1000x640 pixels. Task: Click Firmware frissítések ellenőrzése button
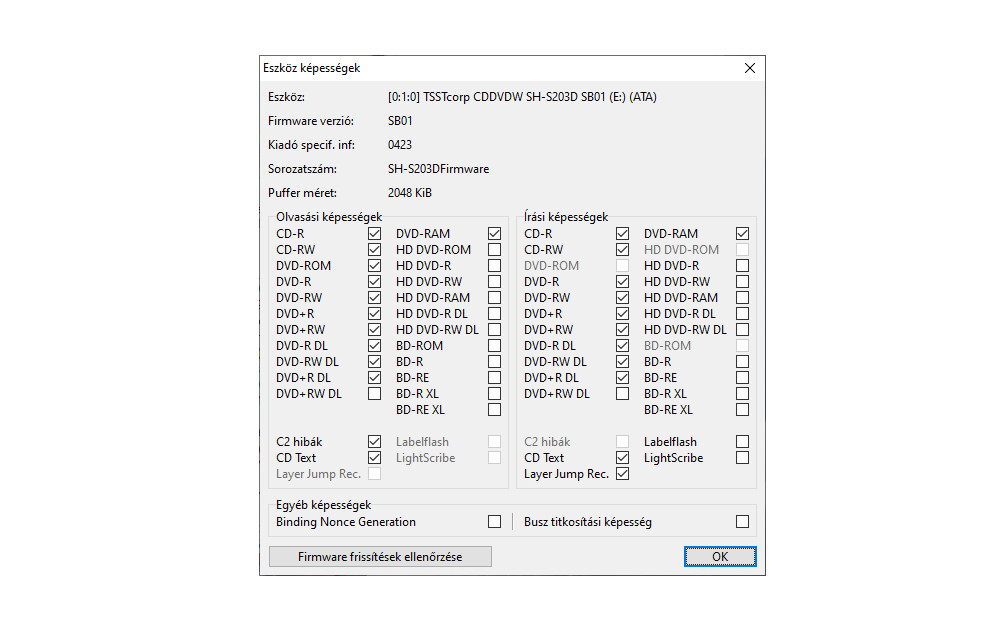click(x=380, y=557)
